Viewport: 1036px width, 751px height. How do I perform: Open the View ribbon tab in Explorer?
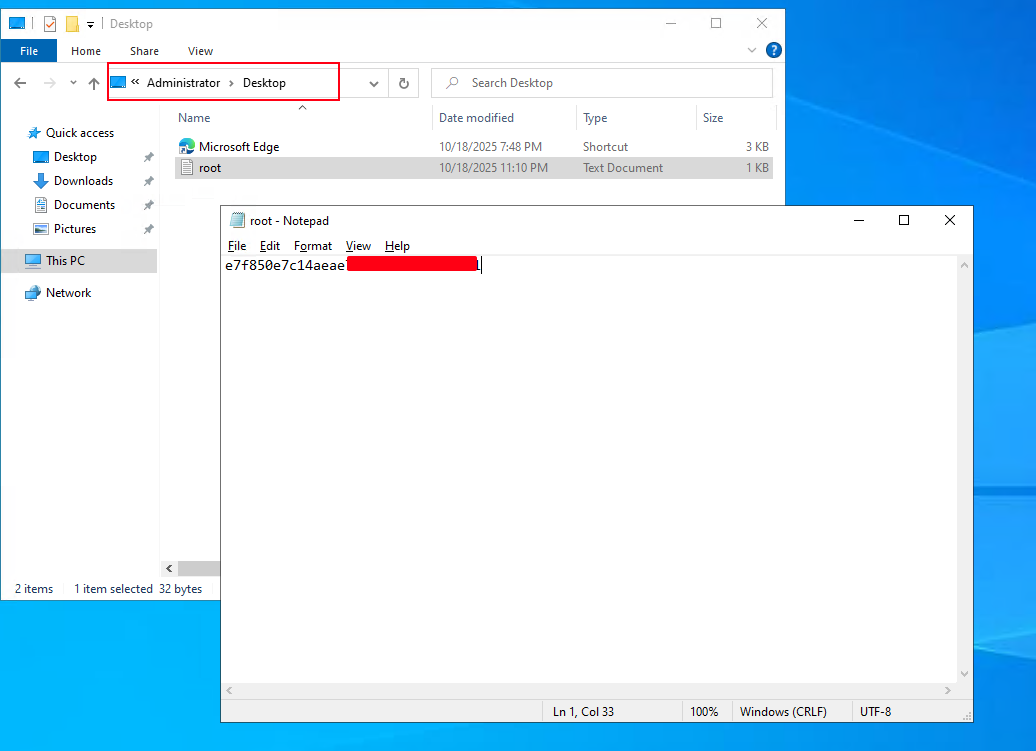pyautogui.click(x=200, y=51)
